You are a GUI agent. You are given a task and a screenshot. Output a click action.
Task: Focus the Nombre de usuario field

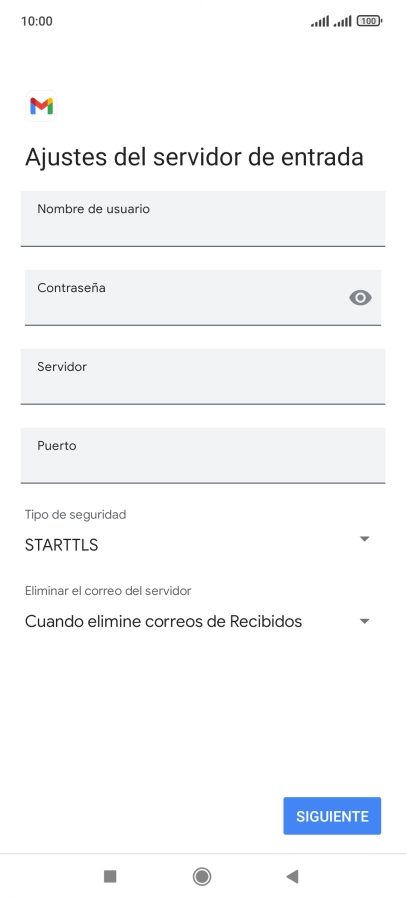203,219
